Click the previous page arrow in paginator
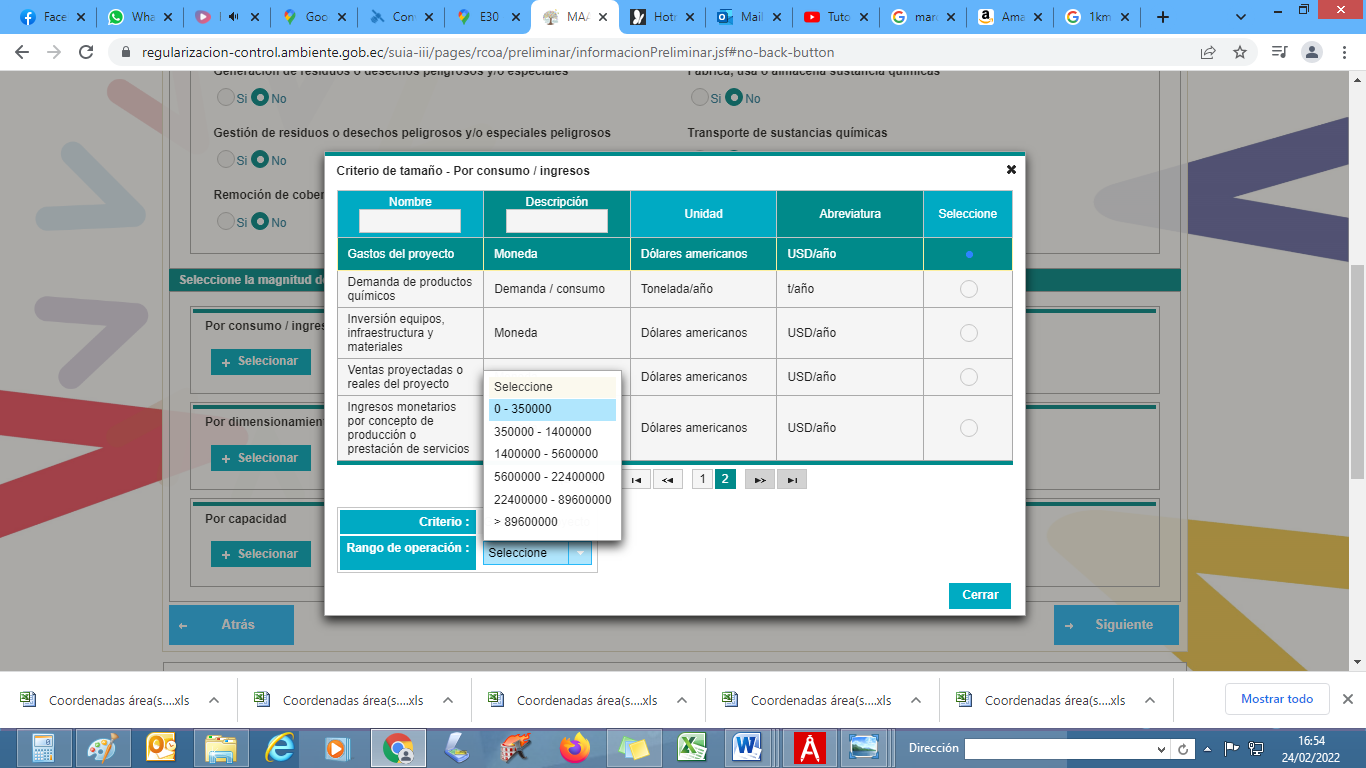The height and width of the screenshot is (768, 1366). (x=667, y=480)
